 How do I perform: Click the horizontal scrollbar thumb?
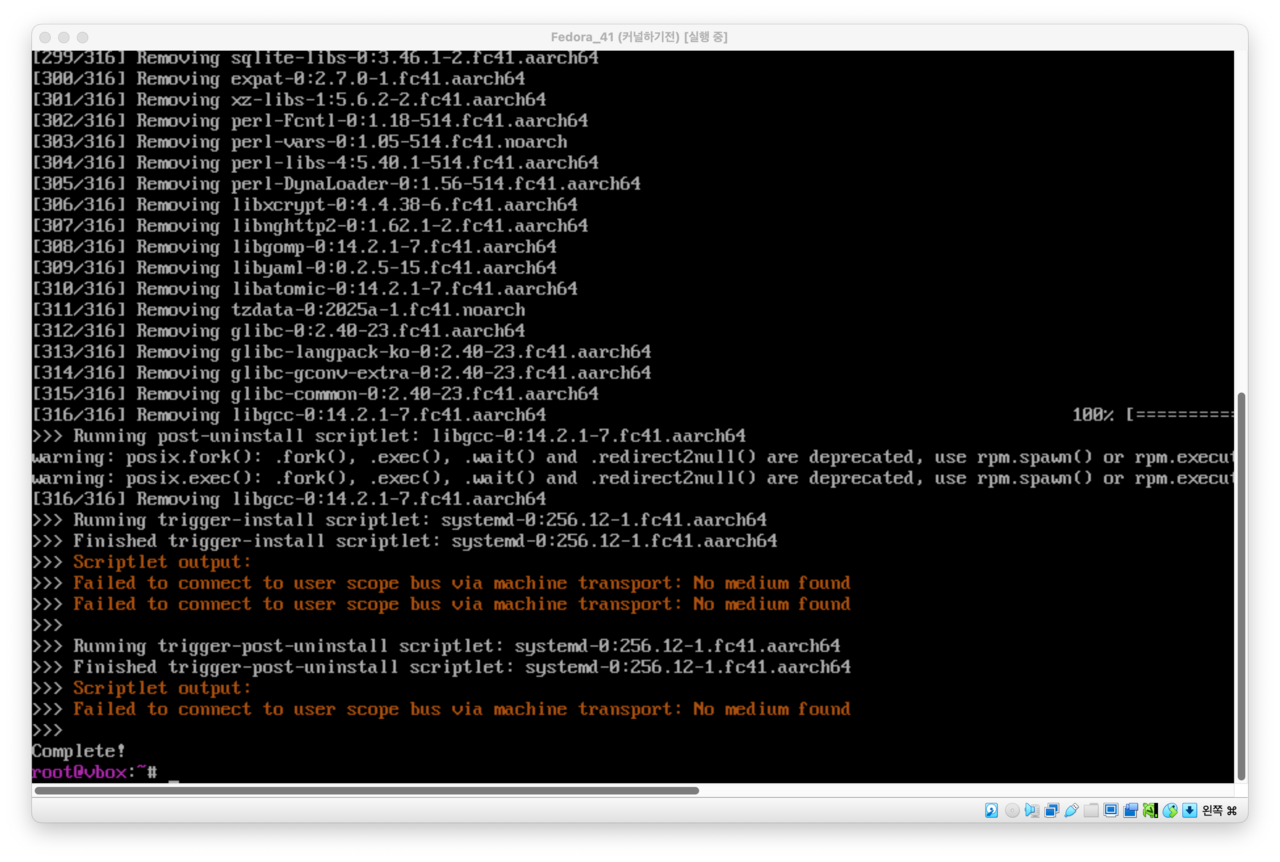pyautogui.click(x=366, y=790)
